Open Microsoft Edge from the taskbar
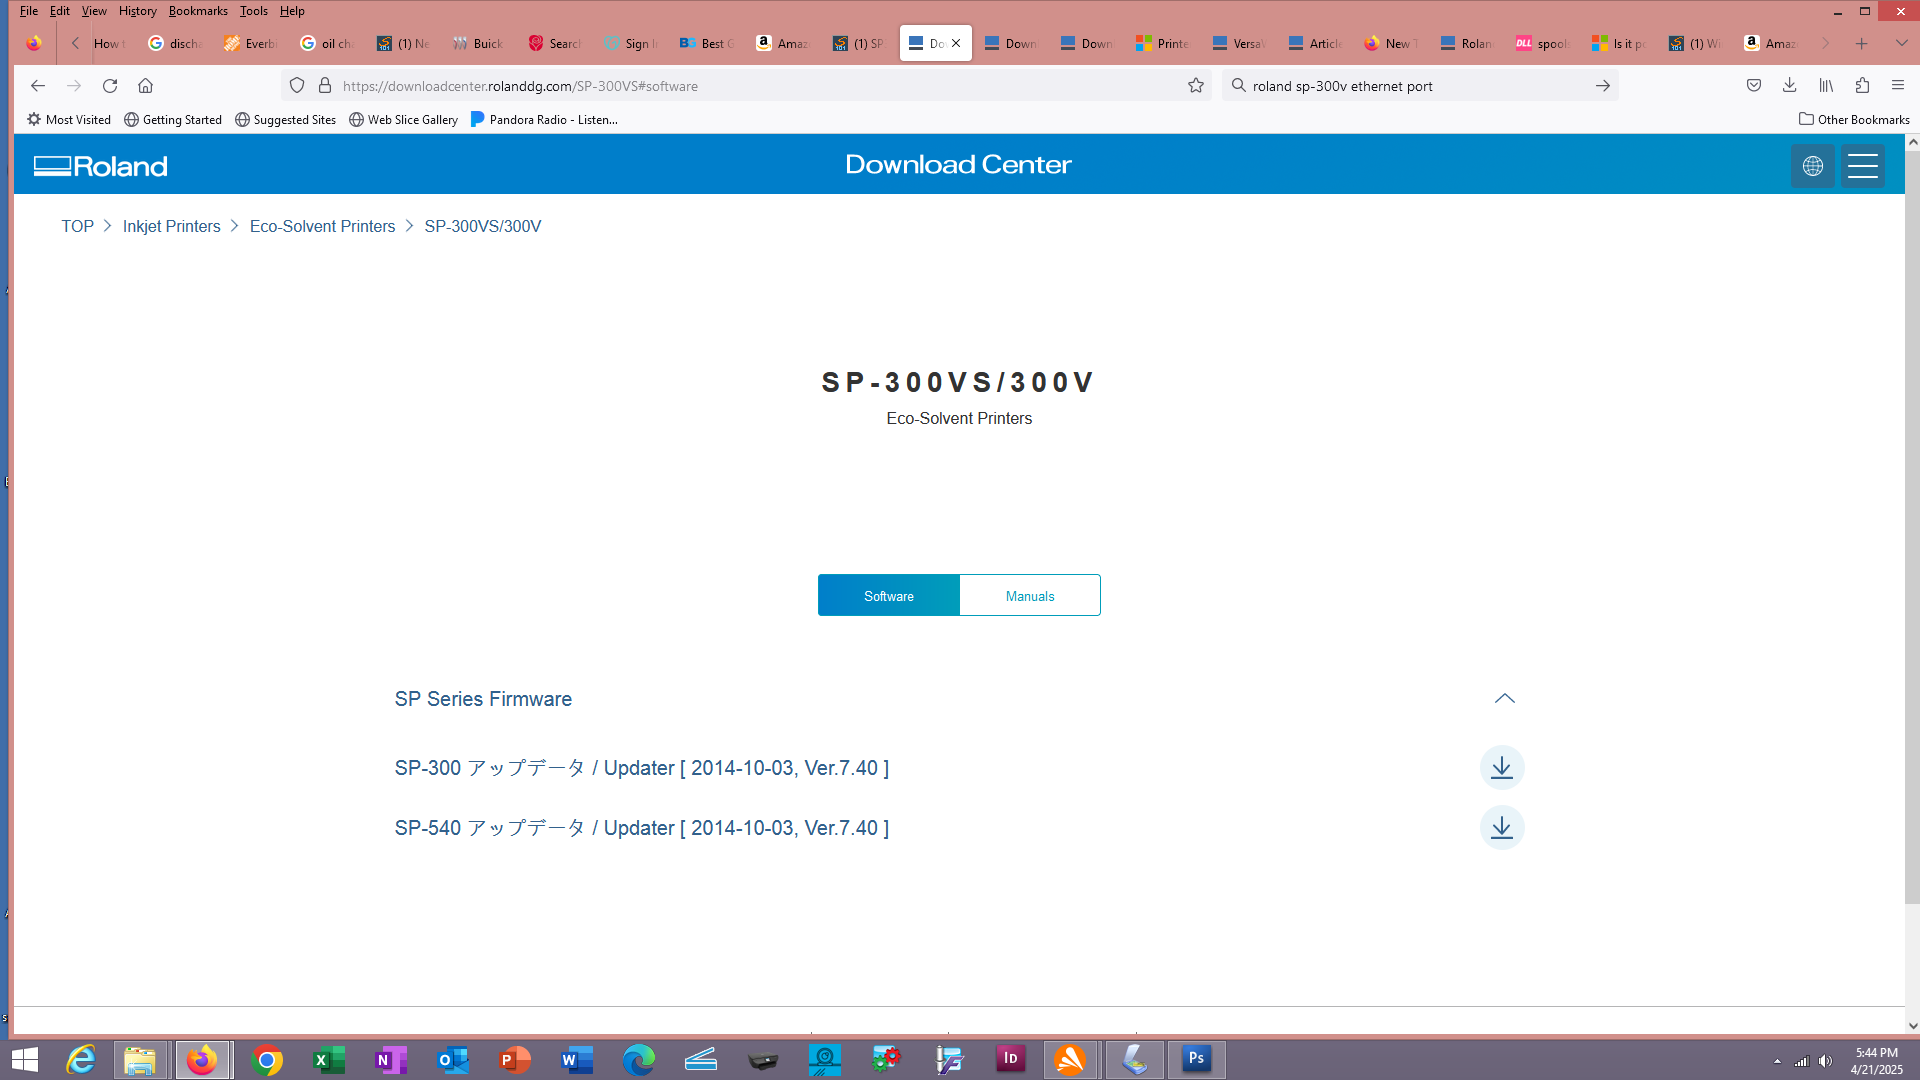 click(638, 1060)
